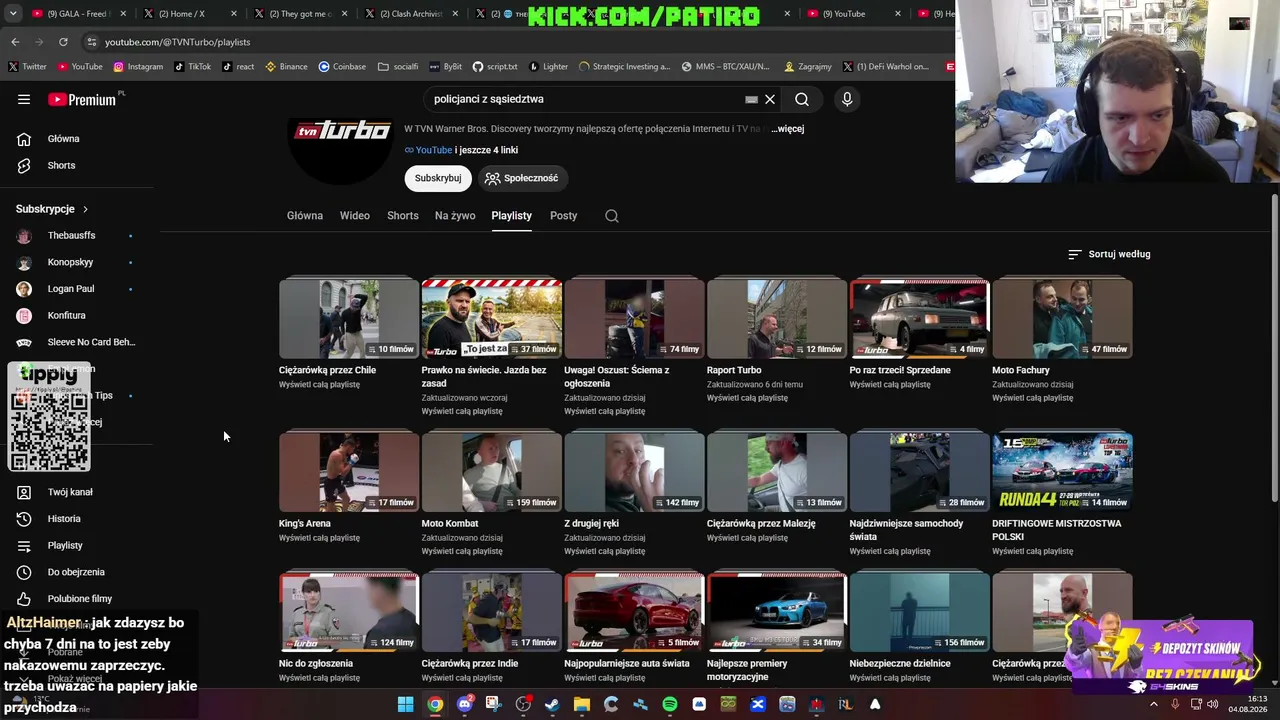Open Moto Kombat playlist title
The image size is (1280, 720).
click(x=450, y=524)
